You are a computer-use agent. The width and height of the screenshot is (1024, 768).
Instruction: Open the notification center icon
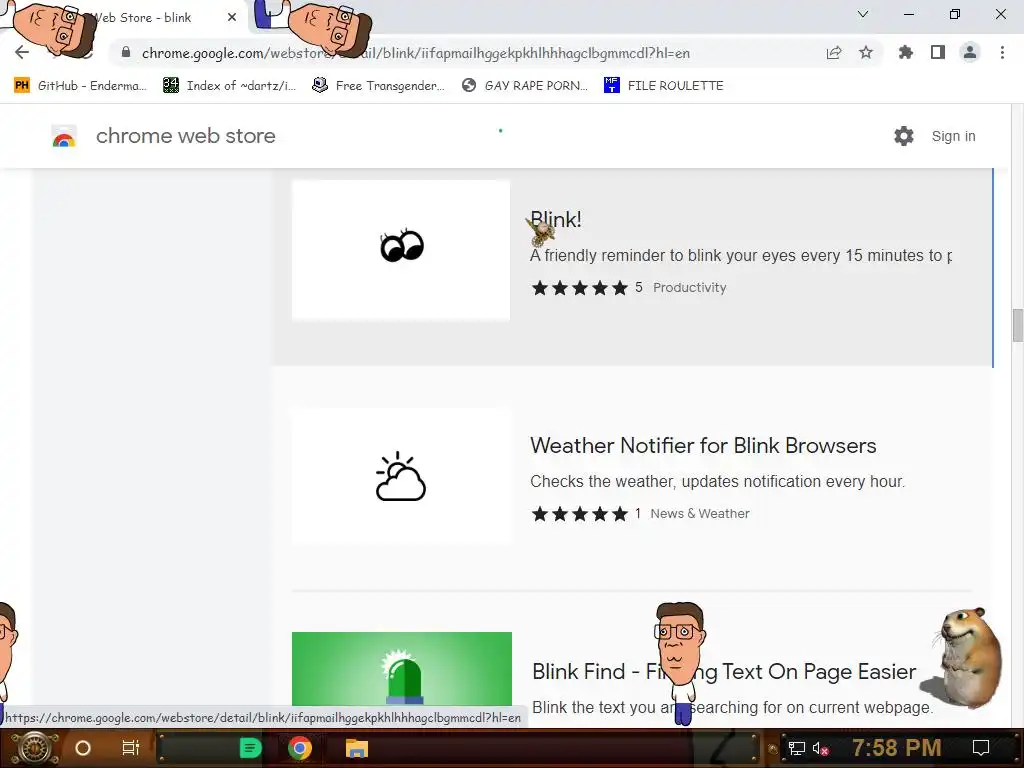(x=981, y=748)
